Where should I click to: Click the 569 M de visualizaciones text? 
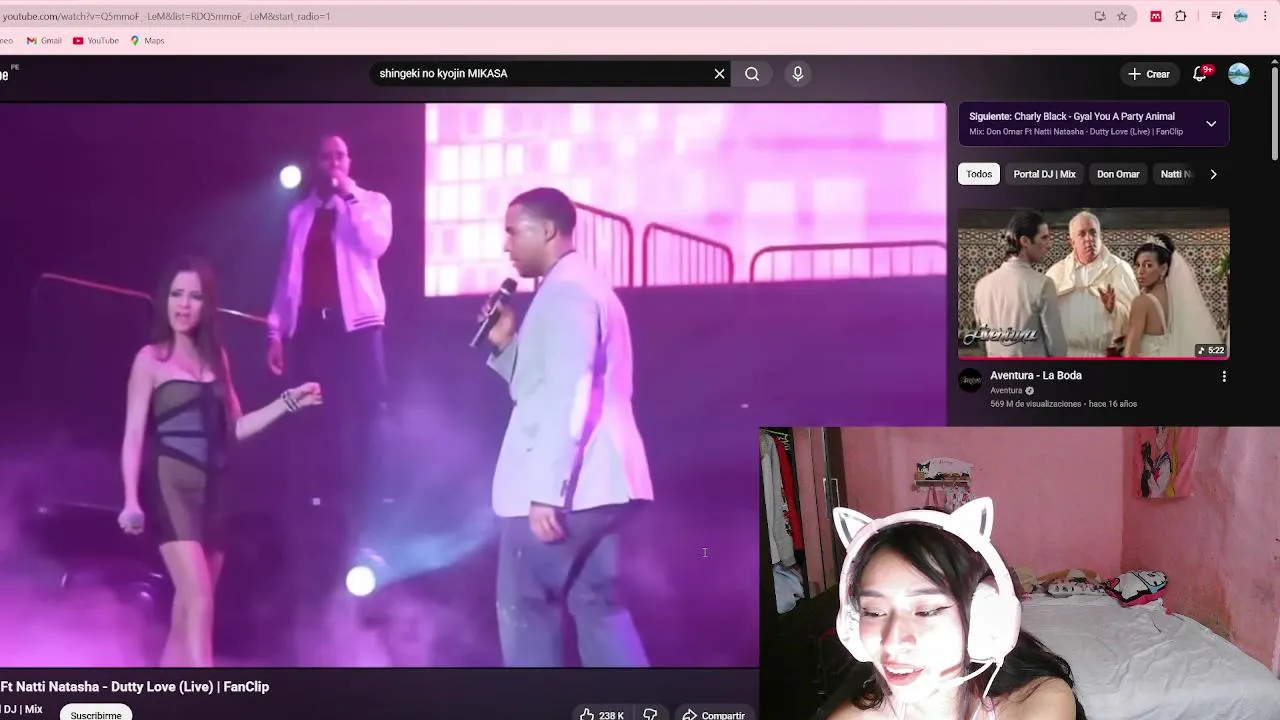coord(1036,404)
